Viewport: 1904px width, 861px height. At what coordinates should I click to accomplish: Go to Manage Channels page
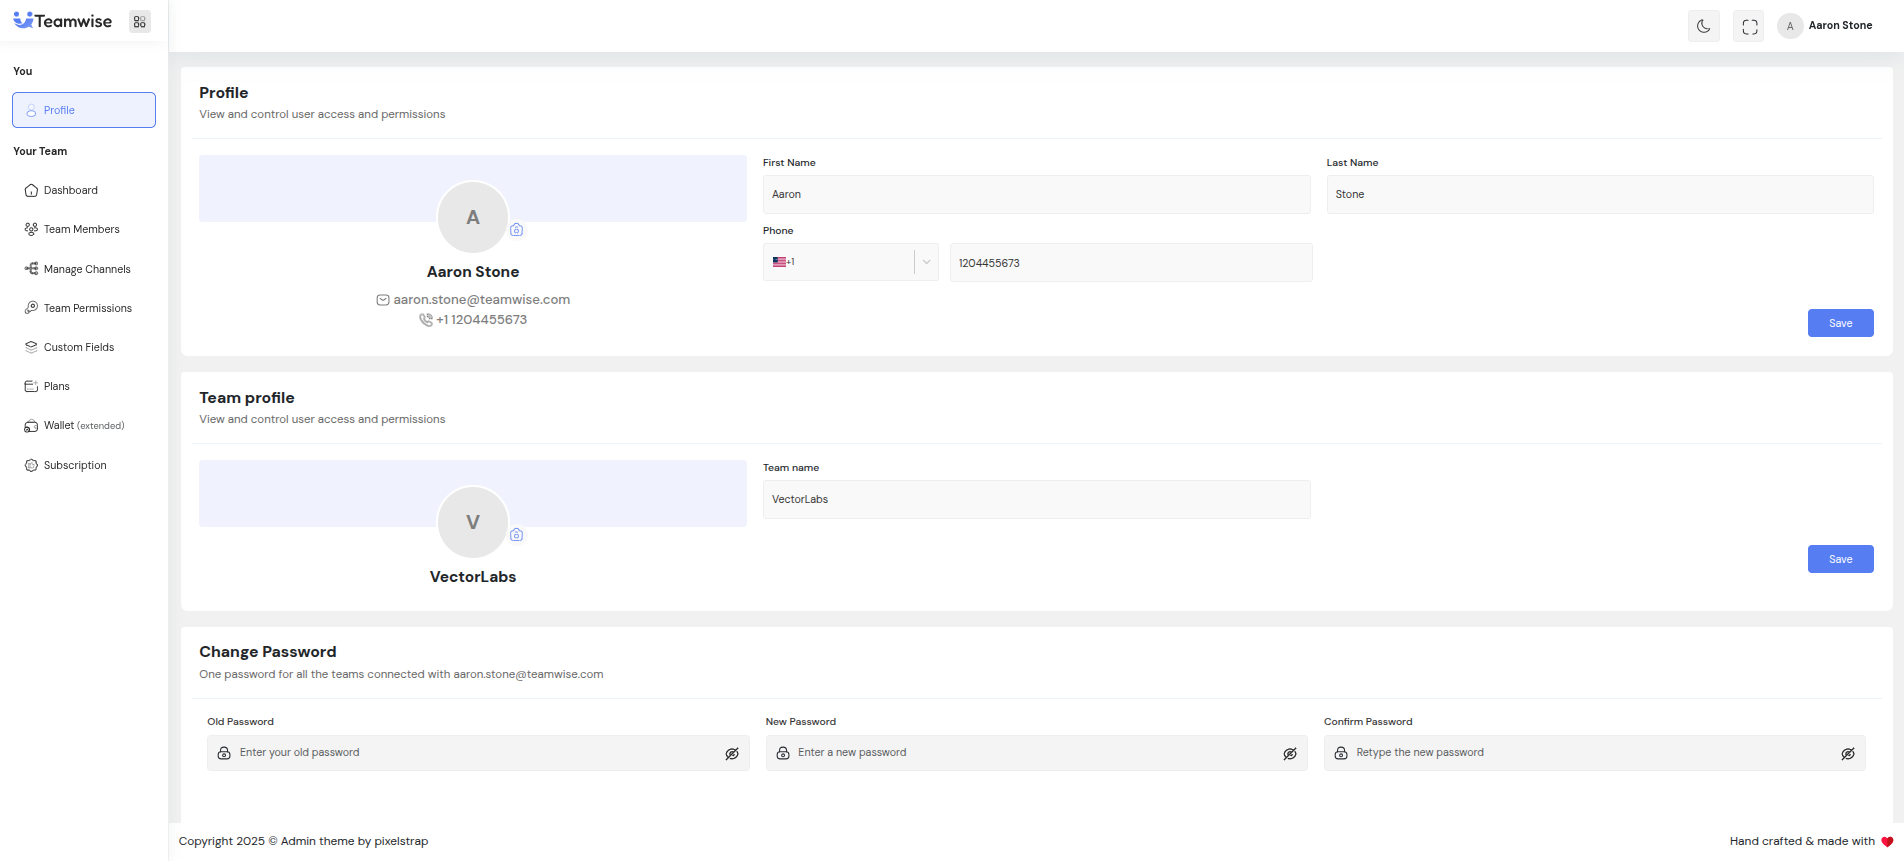coord(86,269)
